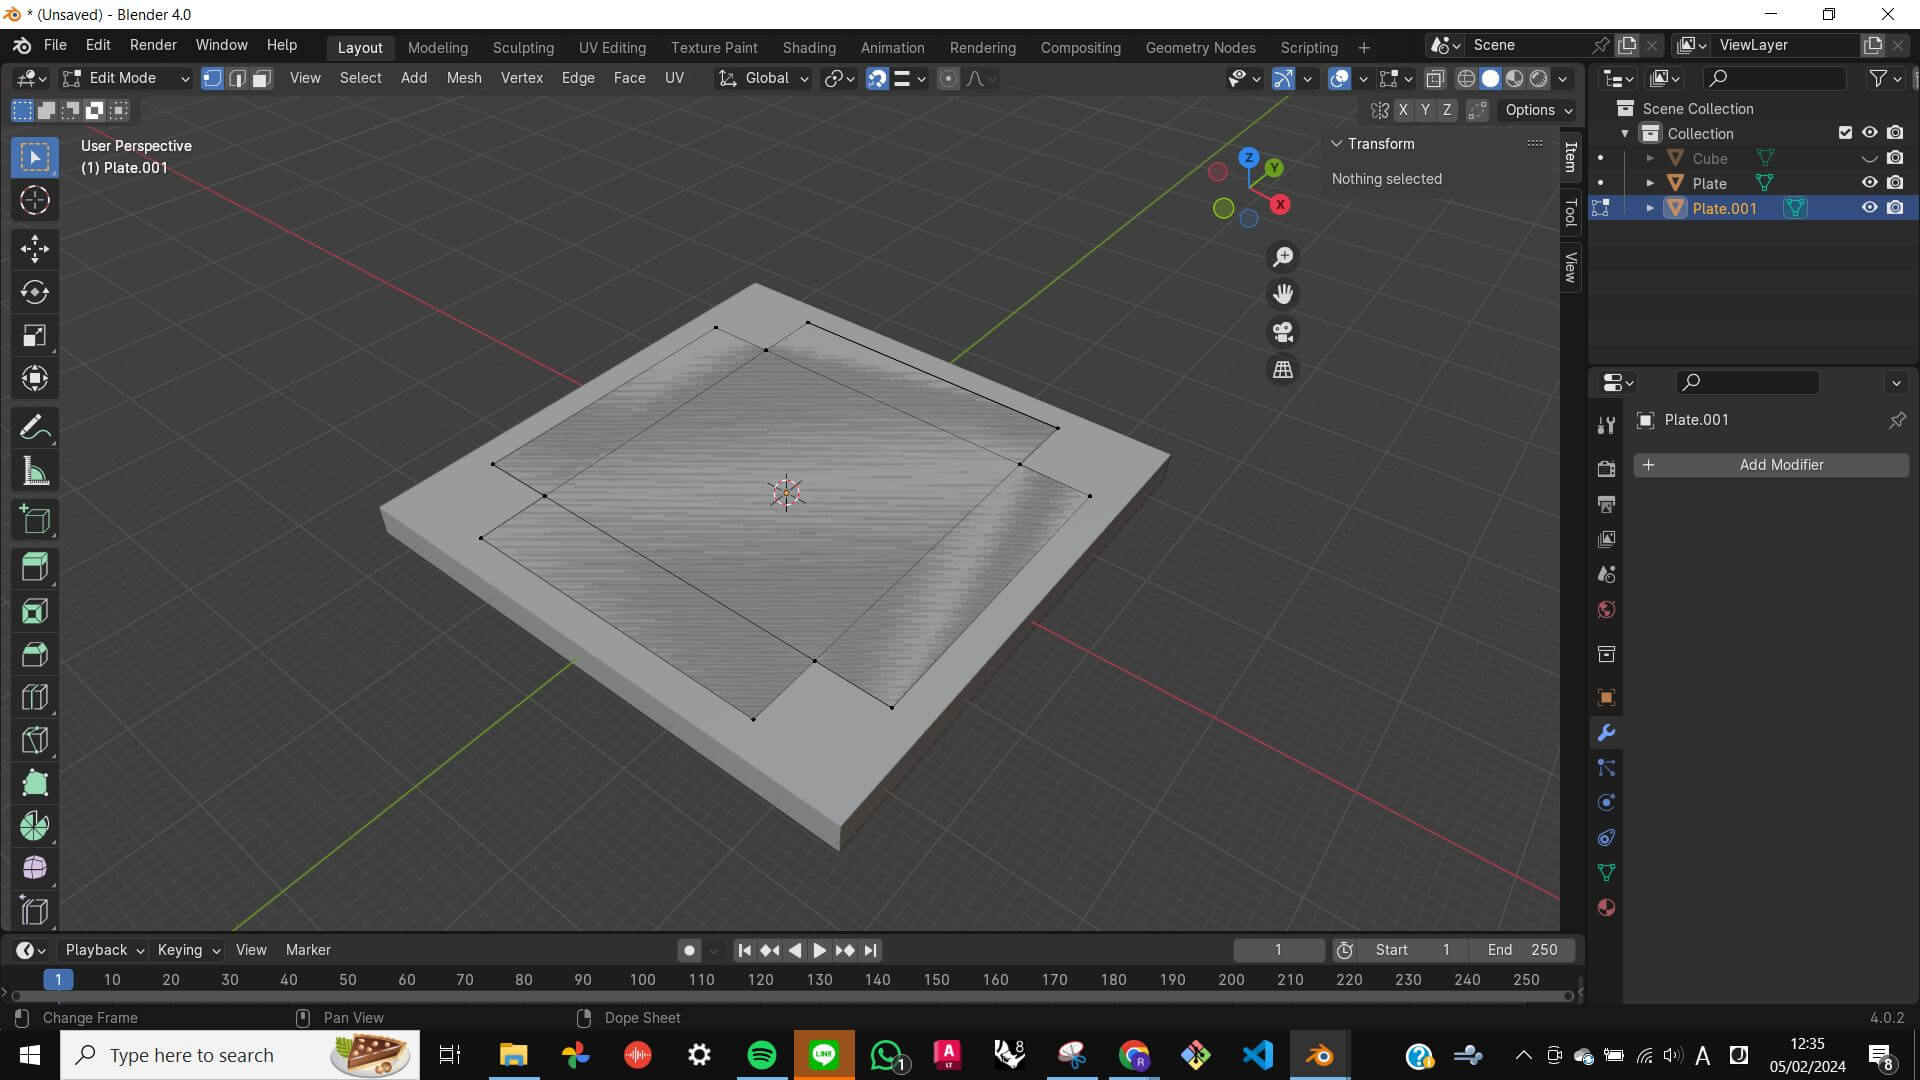Select the Inset Faces tool
1920x1080 pixels.
(35, 611)
